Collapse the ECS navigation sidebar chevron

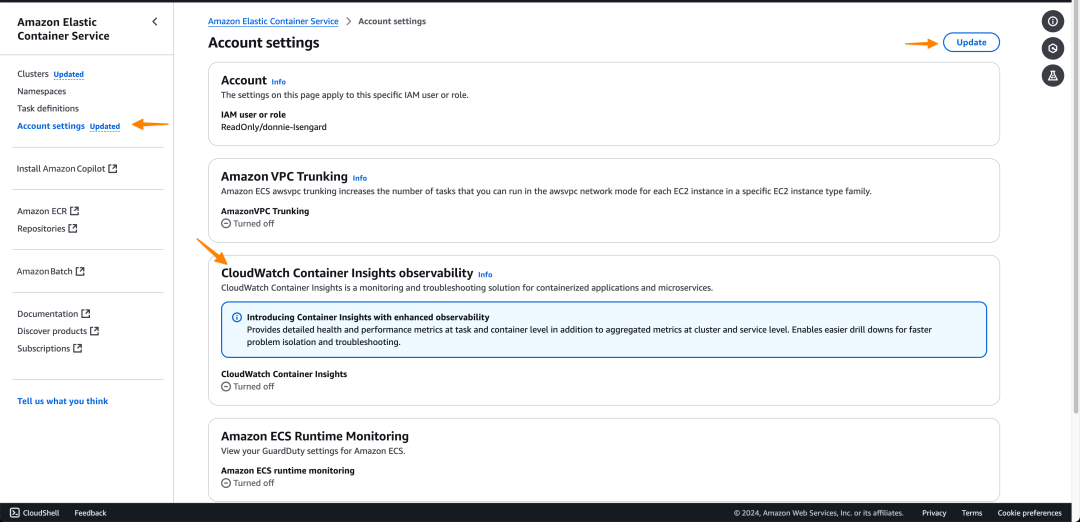click(154, 21)
